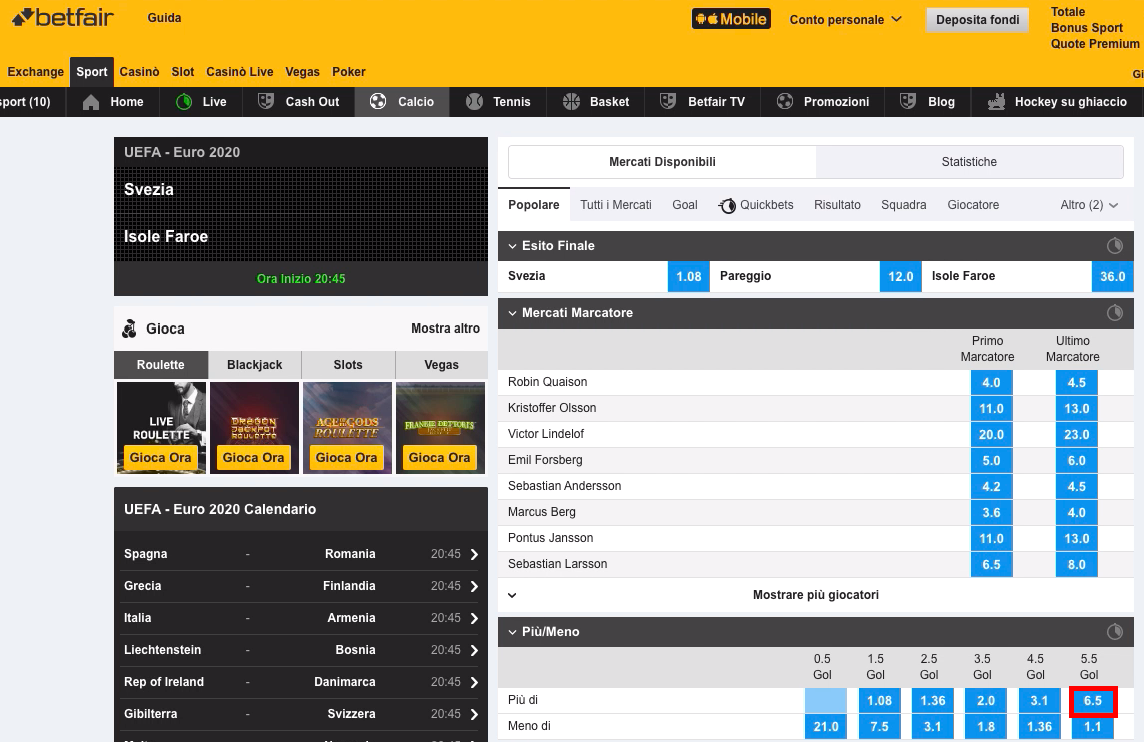
Task: Select the Tutti i Mercati tab
Action: pyautogui.click(x=616, y=205)
